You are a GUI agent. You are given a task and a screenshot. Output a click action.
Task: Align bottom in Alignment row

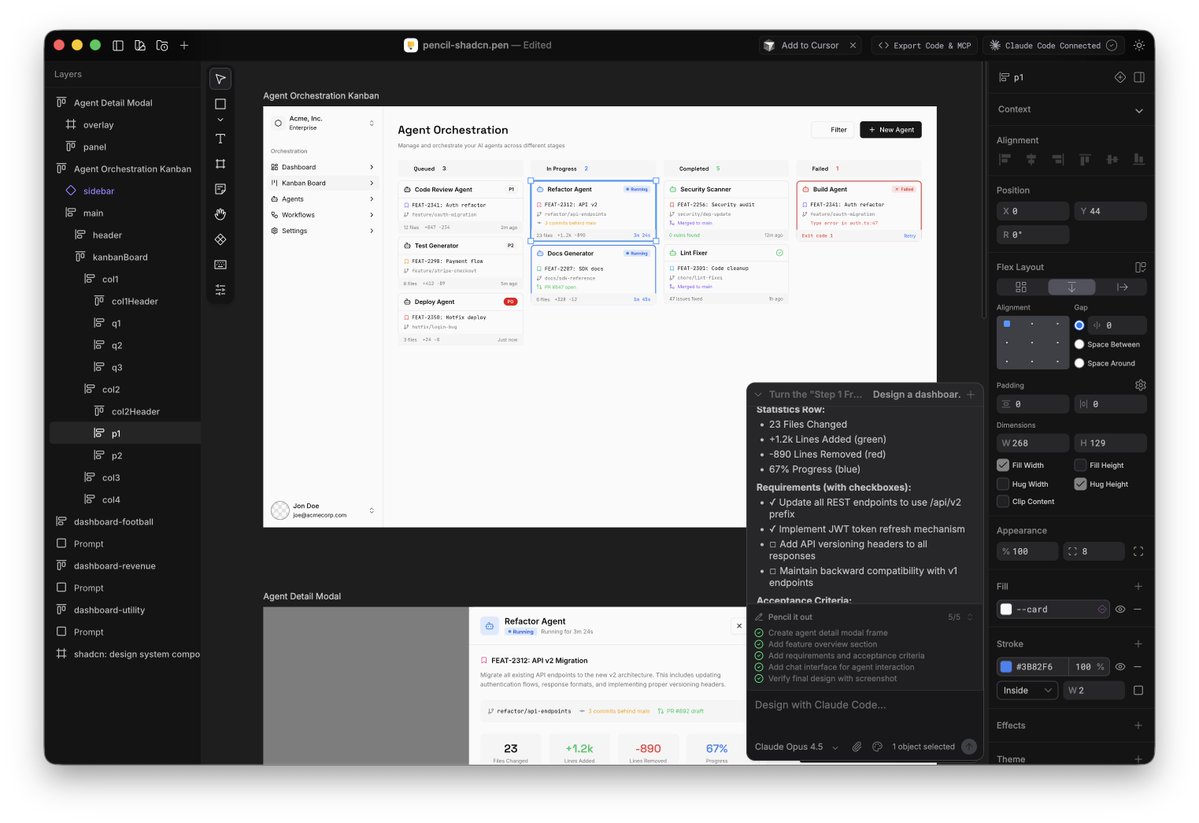tap(1139, 159)
